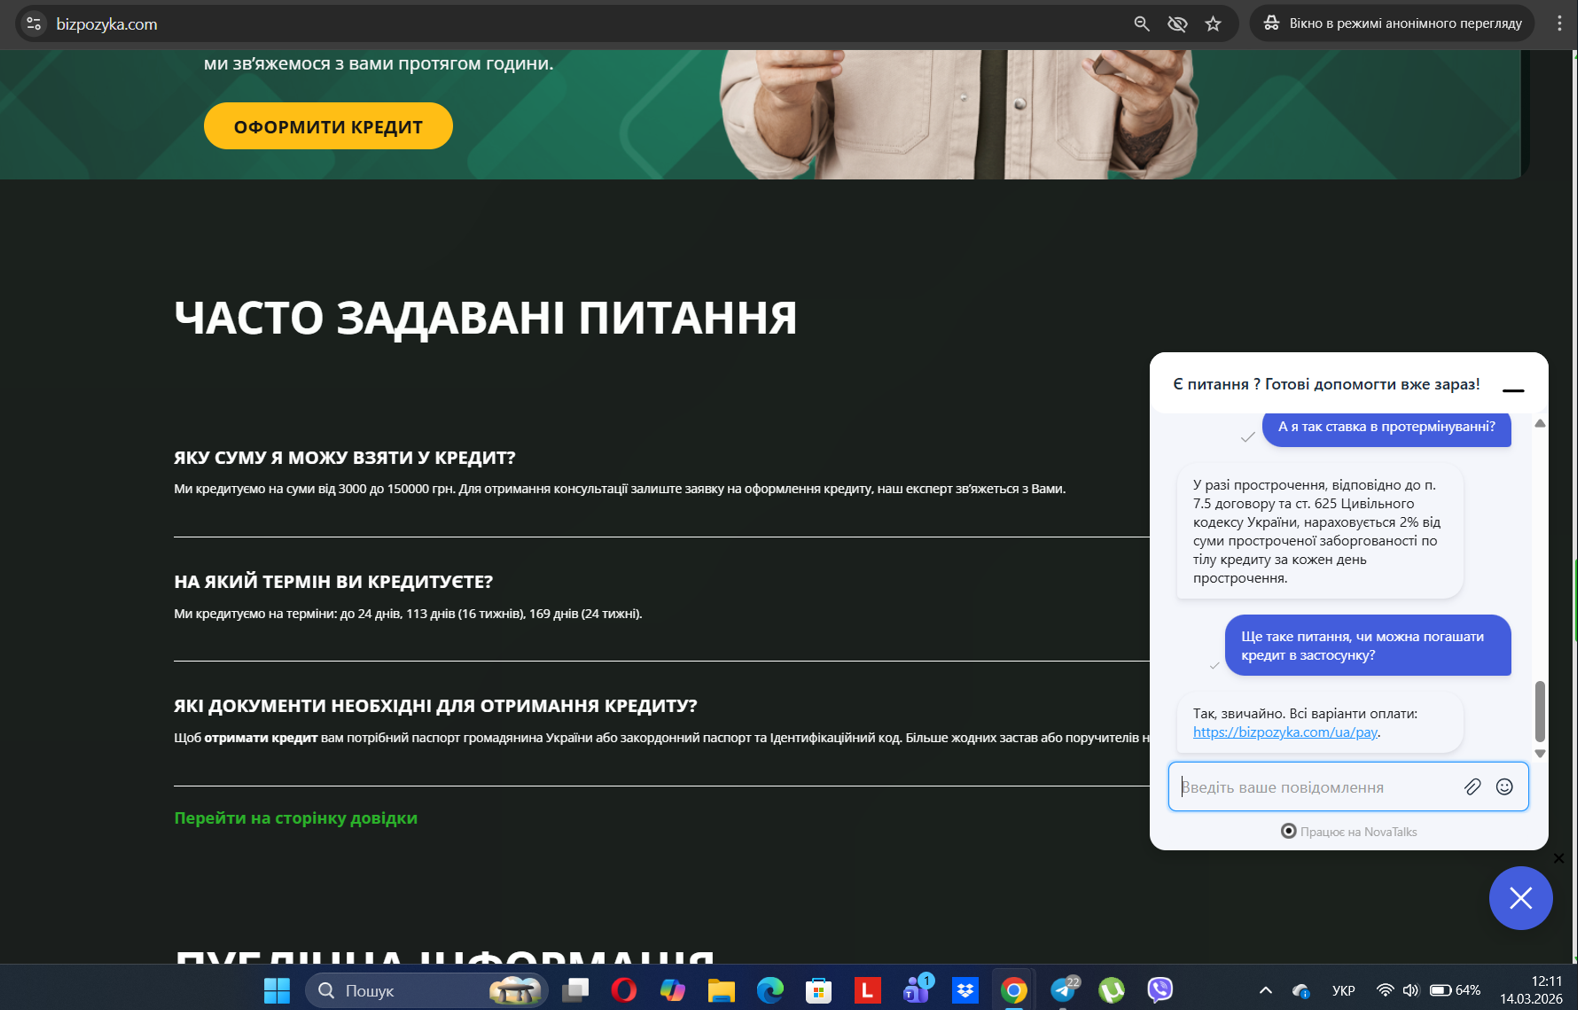Open the Windows Start menu

277,990
